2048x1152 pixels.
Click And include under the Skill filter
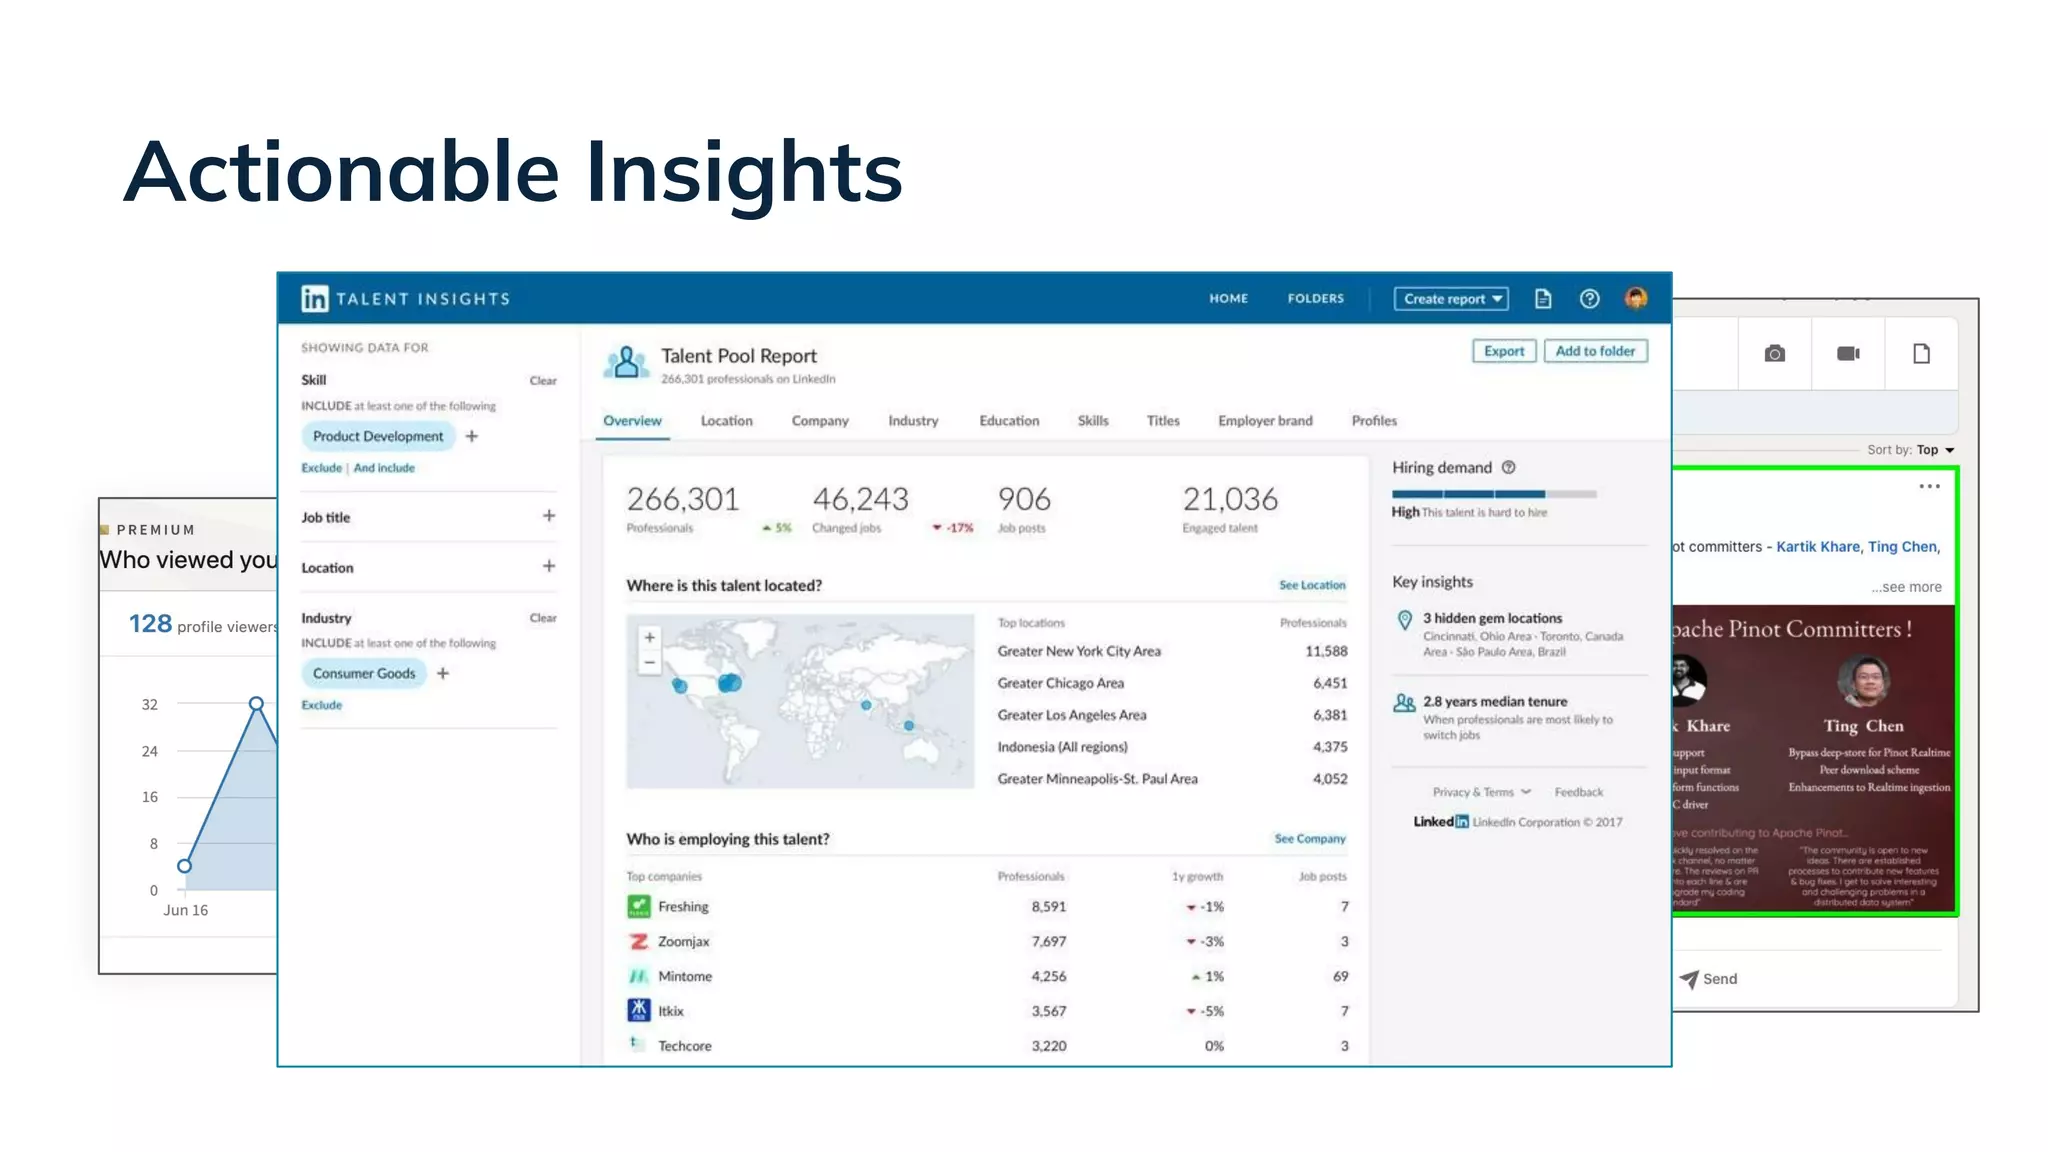384,468
